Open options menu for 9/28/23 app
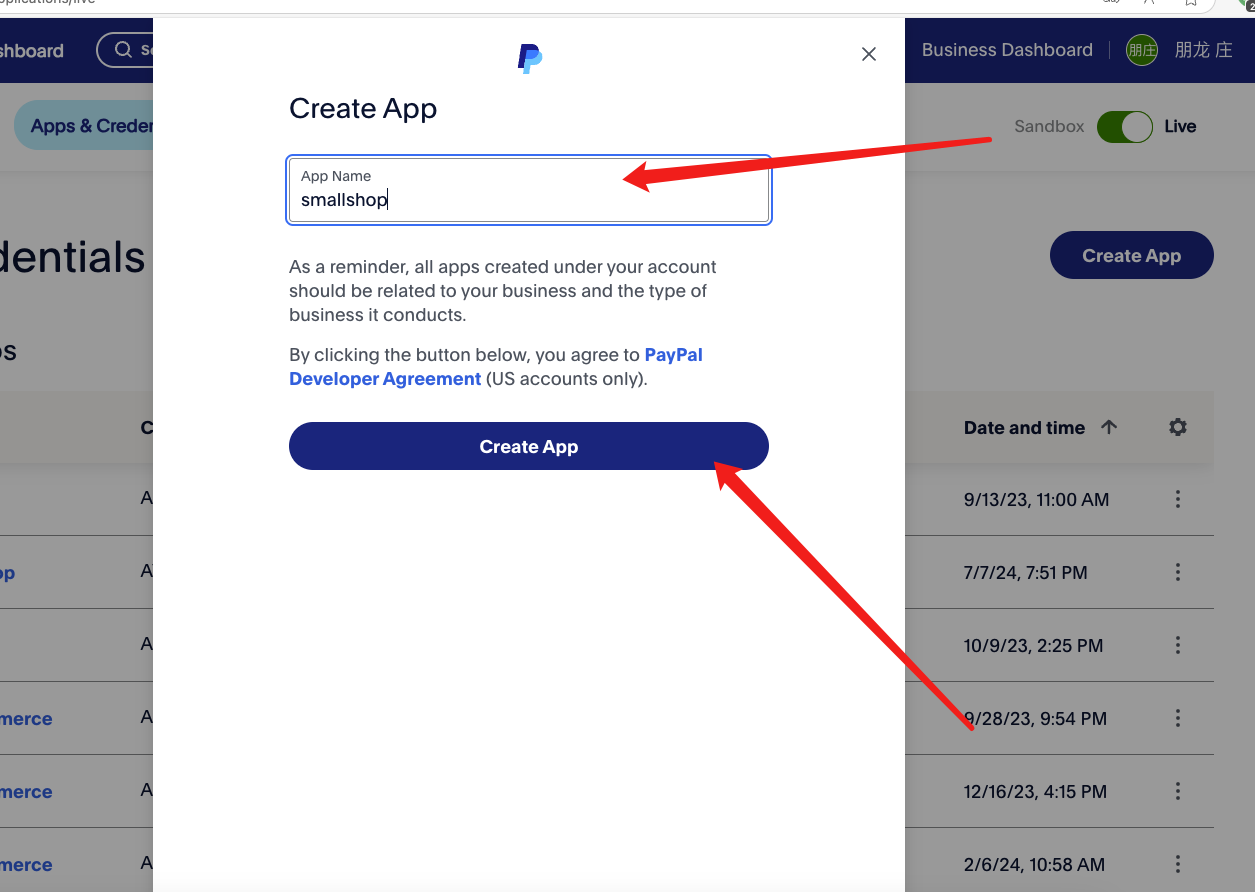 pyautogui.click(x=1178, y=718)
